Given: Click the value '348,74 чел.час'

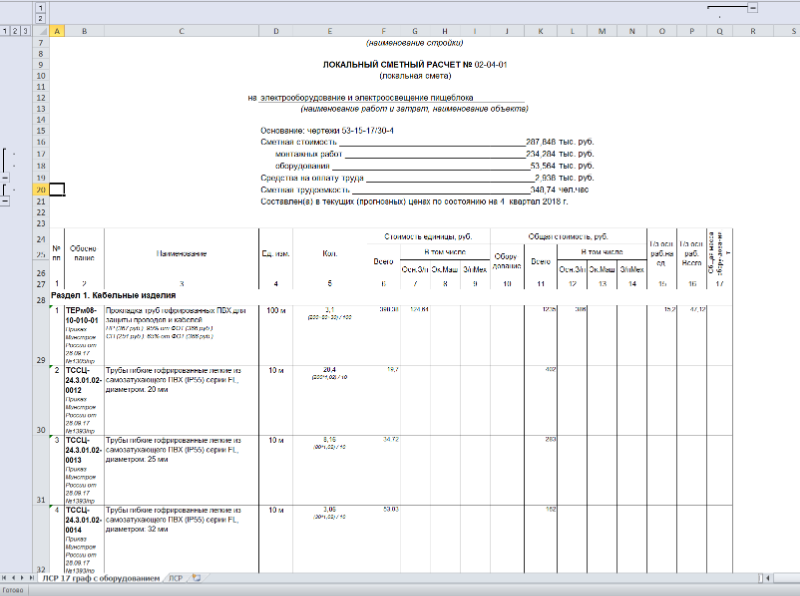Looking at the screenshot, I should (559, 190).
